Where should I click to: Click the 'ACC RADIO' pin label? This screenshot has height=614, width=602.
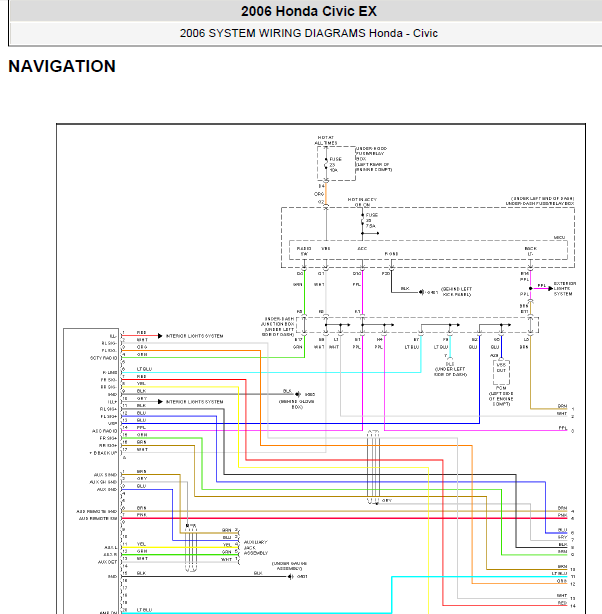click(x=104, y=431)
